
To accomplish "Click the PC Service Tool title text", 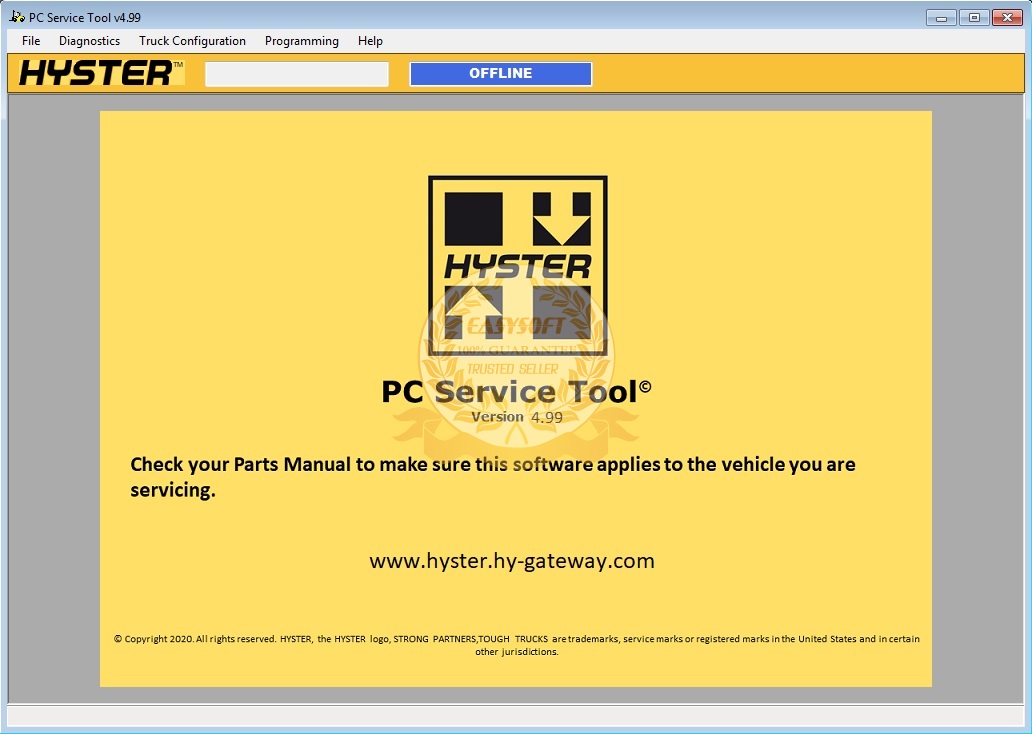I will tap(516, 392).
